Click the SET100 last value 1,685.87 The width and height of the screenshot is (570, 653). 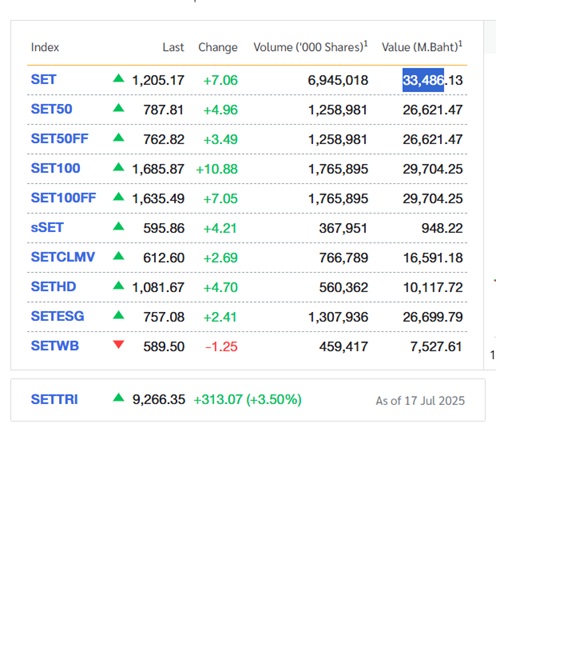[x=158, y=169]
